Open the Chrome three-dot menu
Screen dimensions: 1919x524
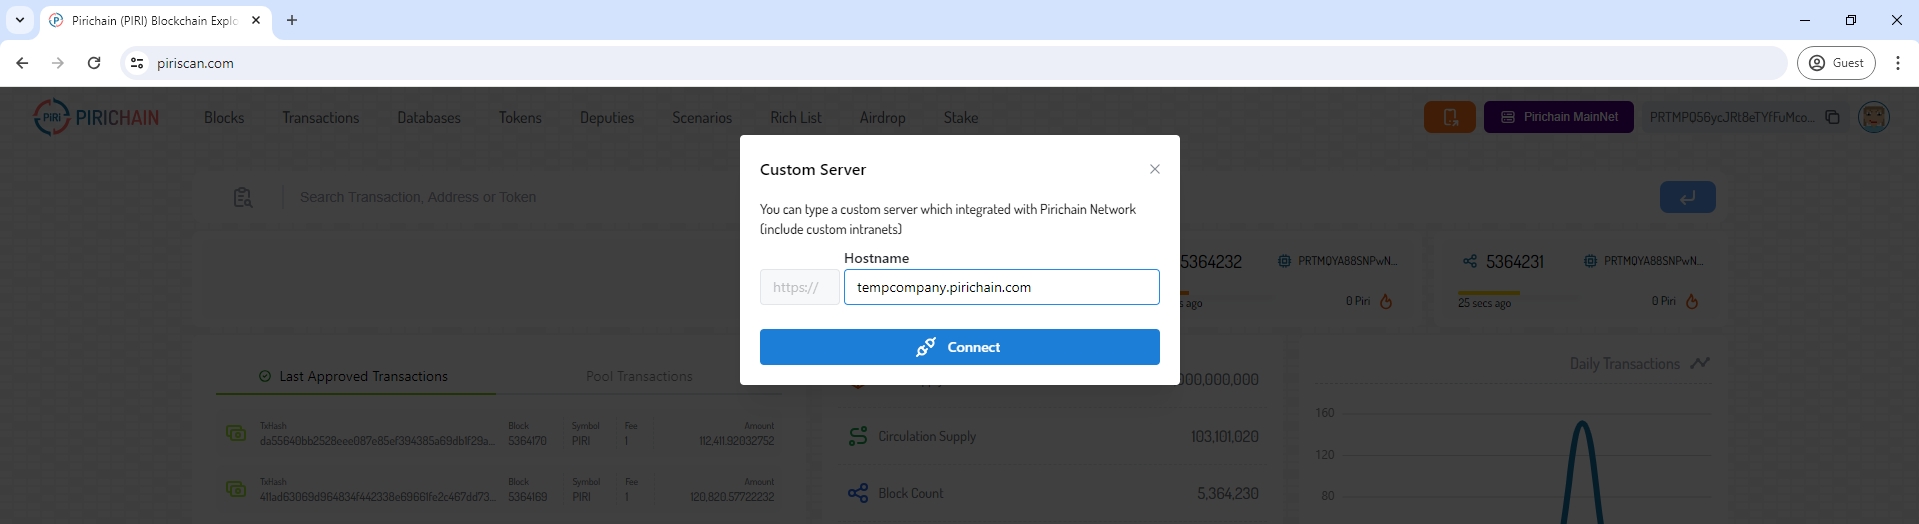coord(1897,63)
